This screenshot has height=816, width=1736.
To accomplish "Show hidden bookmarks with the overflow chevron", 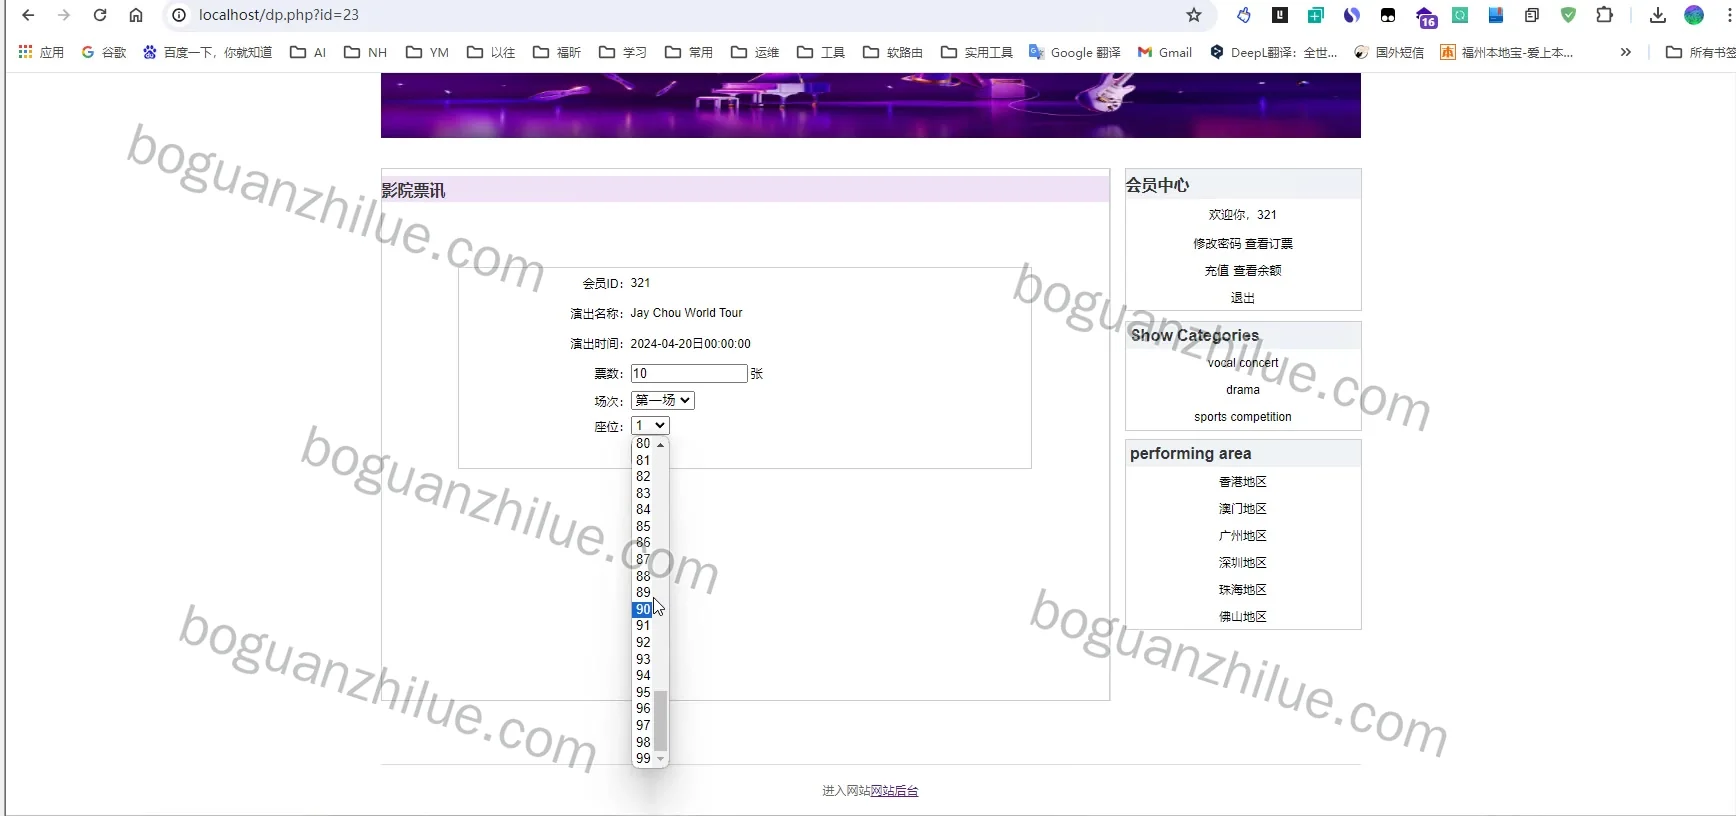I will coord(1626,52).
